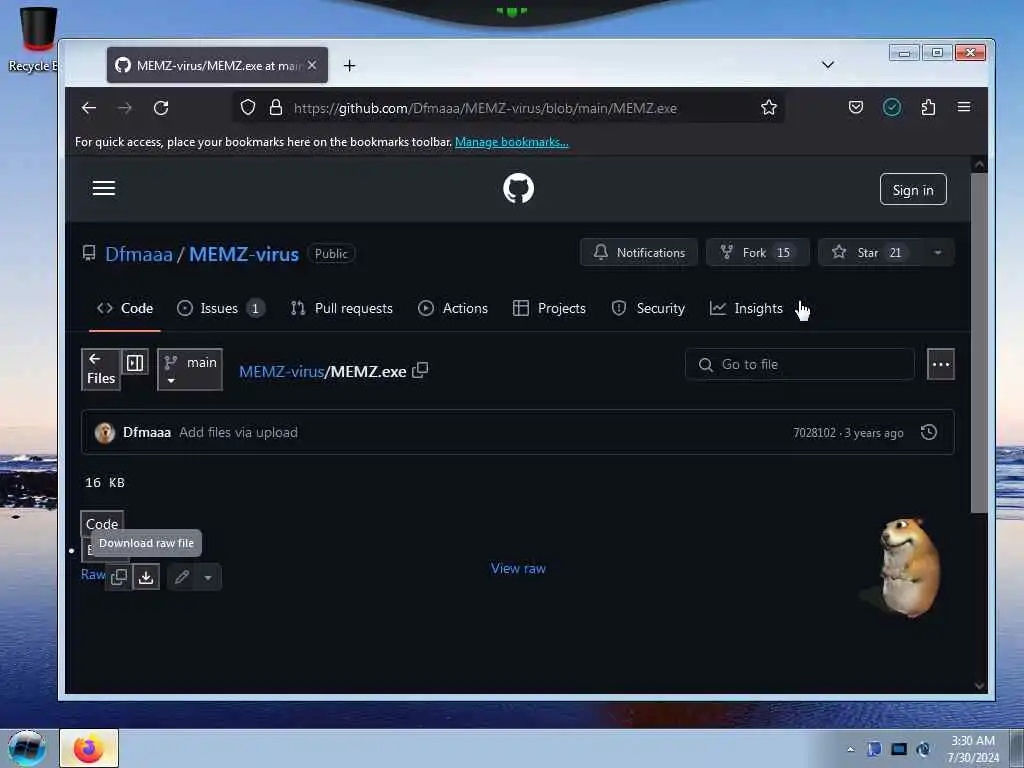
Task: Open the Dfmaaa owner profile link
Action: point(138,253)
